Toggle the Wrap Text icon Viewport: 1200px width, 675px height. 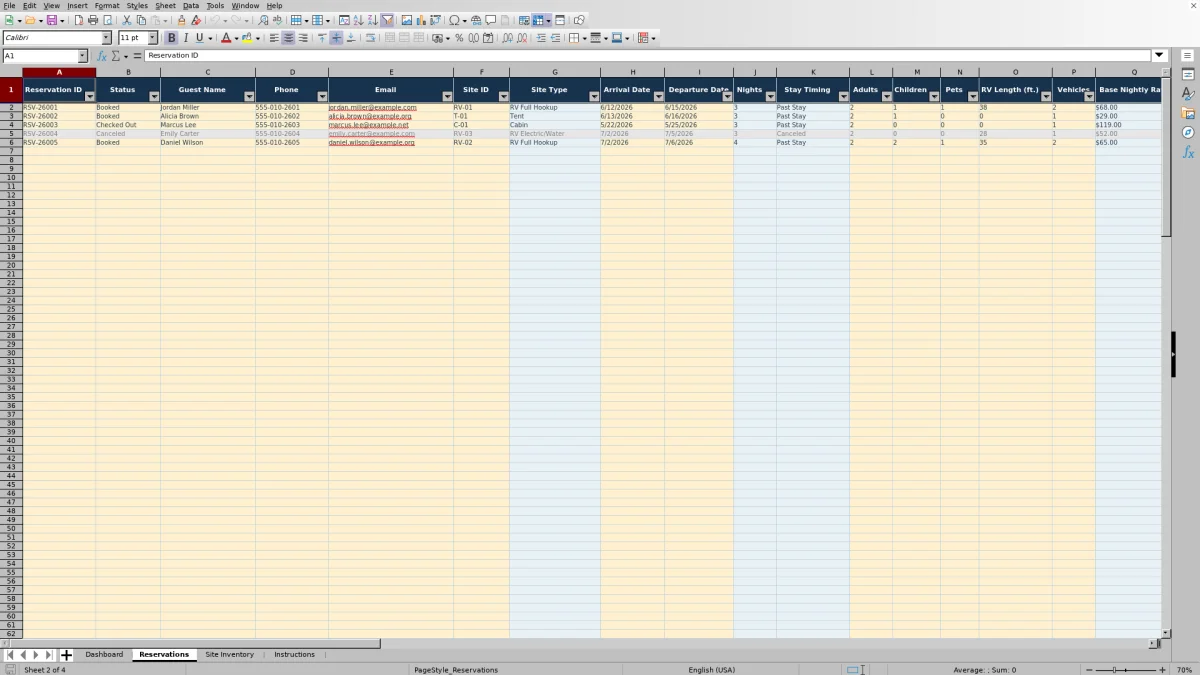tap(370, 38)
